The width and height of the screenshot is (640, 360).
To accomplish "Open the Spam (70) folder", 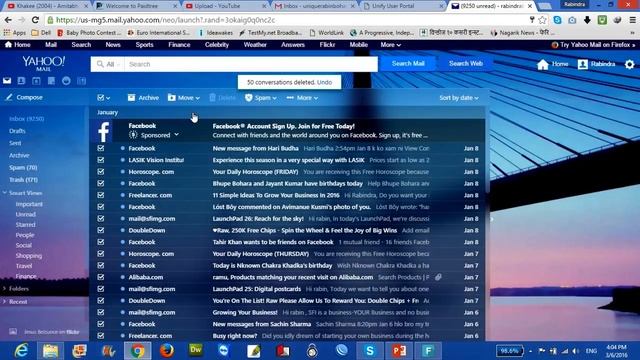I will click(23, 167).
